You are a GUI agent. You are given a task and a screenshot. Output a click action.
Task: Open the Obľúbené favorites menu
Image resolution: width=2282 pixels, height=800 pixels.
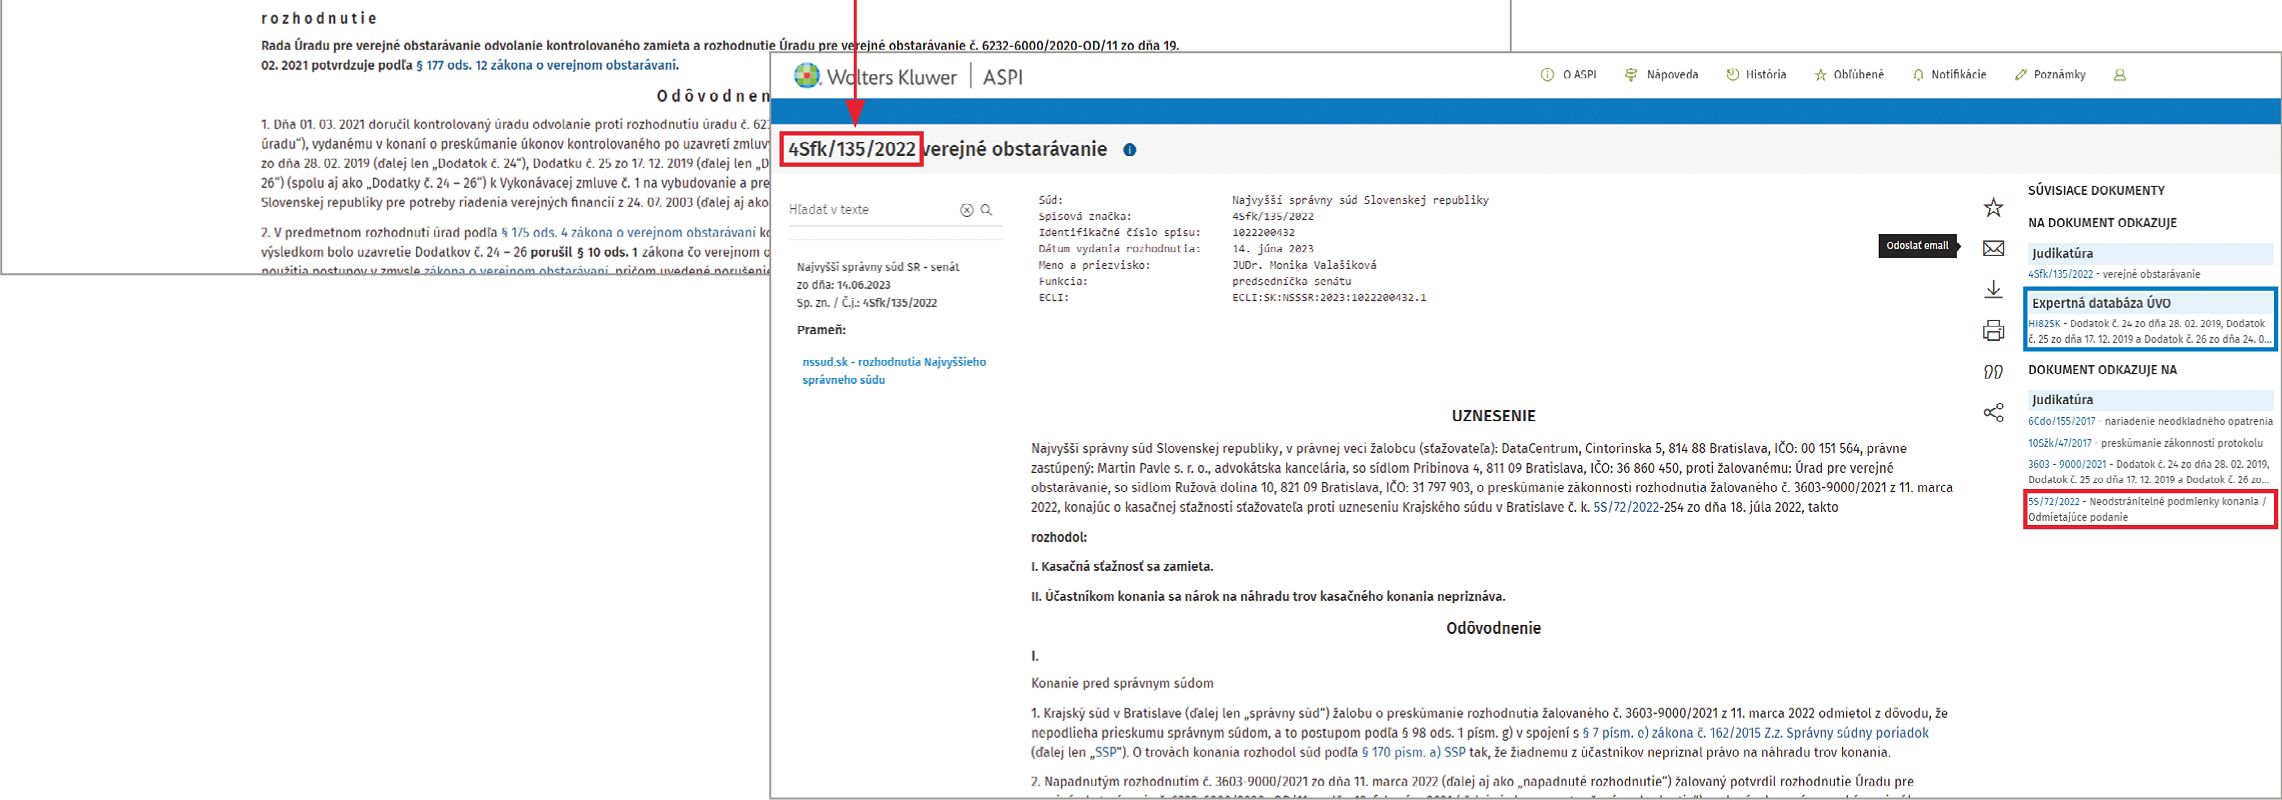pos(1849,75)
